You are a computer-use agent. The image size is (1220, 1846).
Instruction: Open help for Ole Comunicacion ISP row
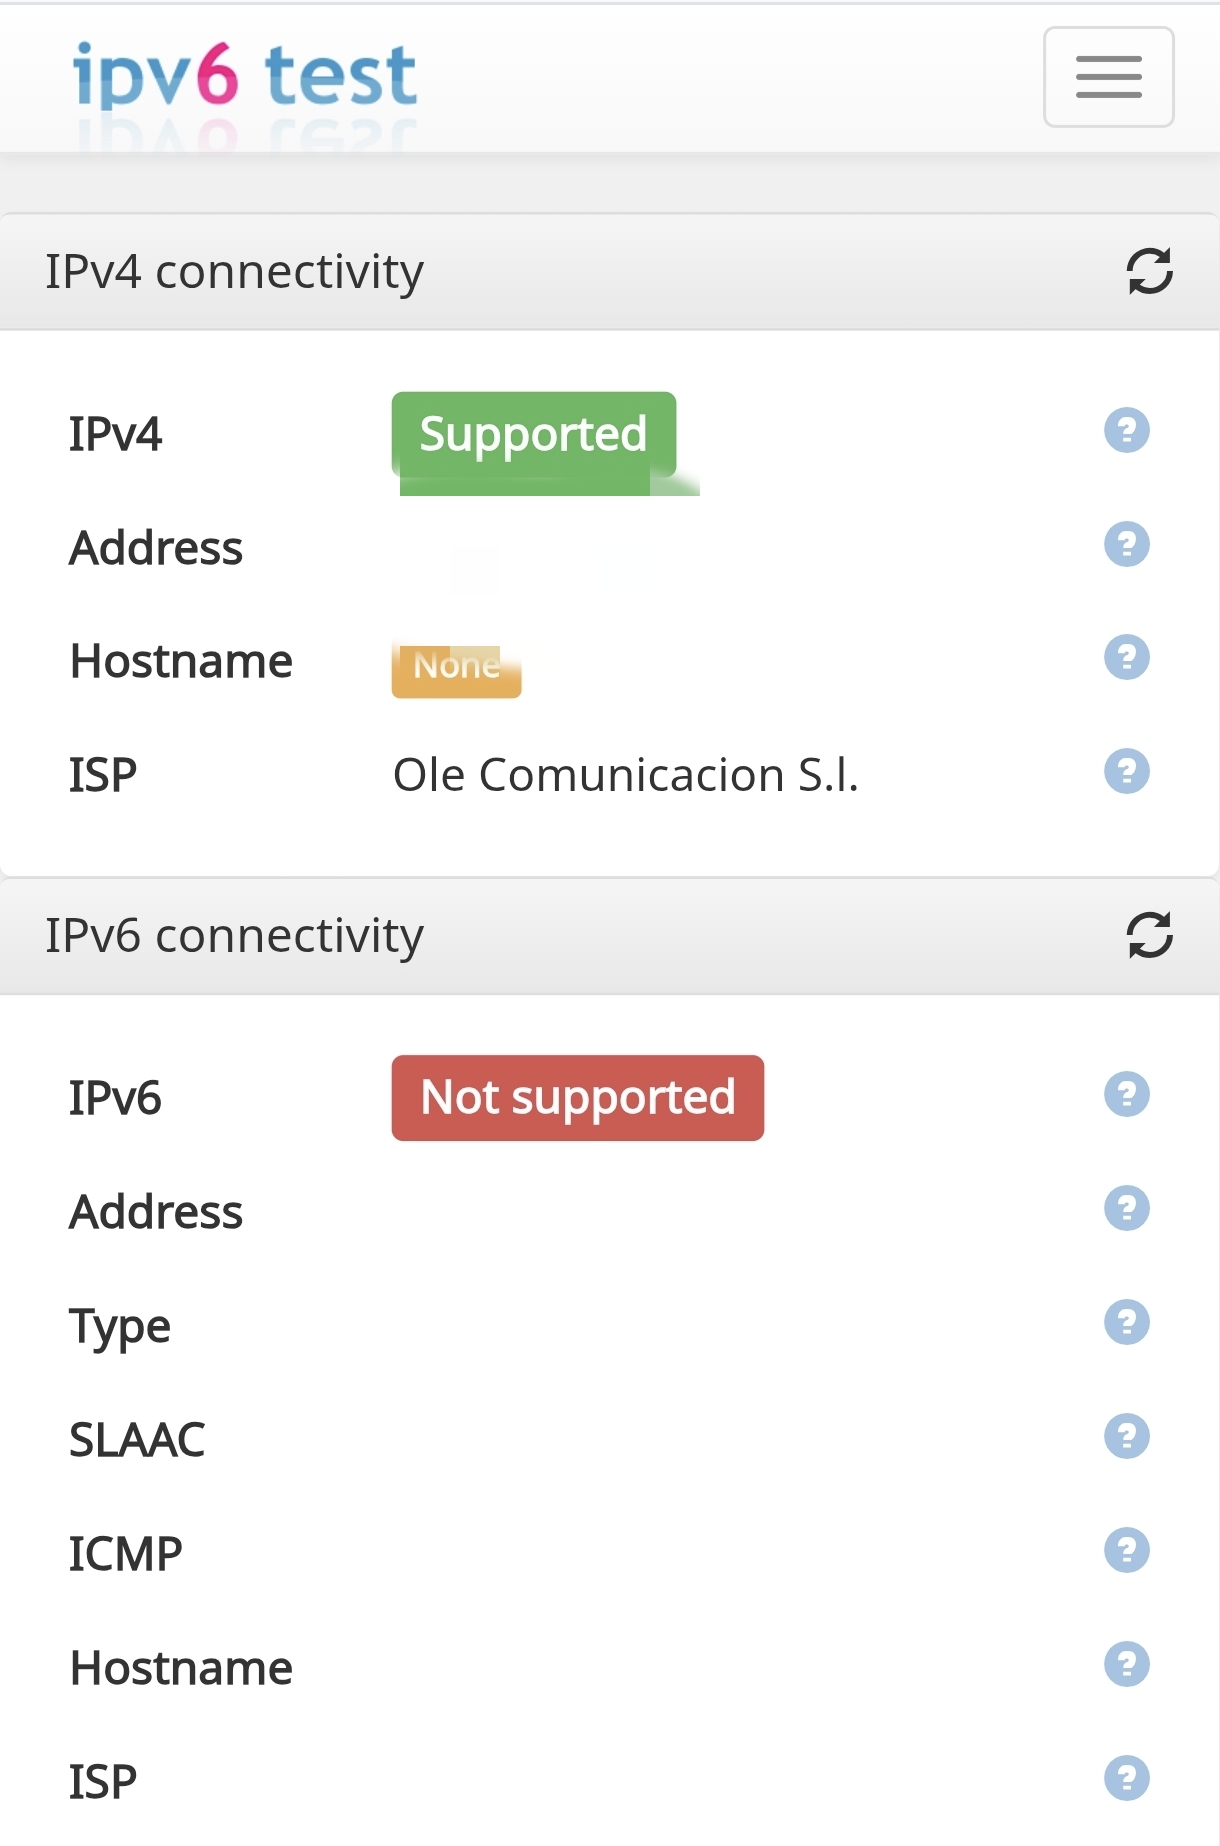[x=1126, y=772]
